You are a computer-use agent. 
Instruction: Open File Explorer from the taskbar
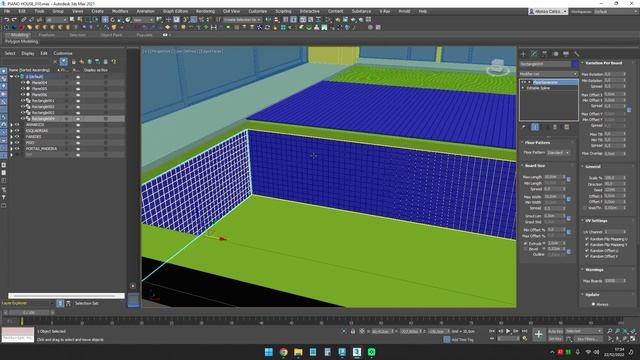298,352
